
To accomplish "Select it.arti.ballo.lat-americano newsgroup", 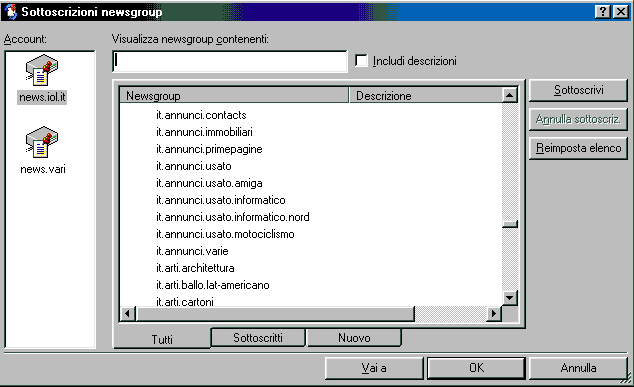I will 213,285.
